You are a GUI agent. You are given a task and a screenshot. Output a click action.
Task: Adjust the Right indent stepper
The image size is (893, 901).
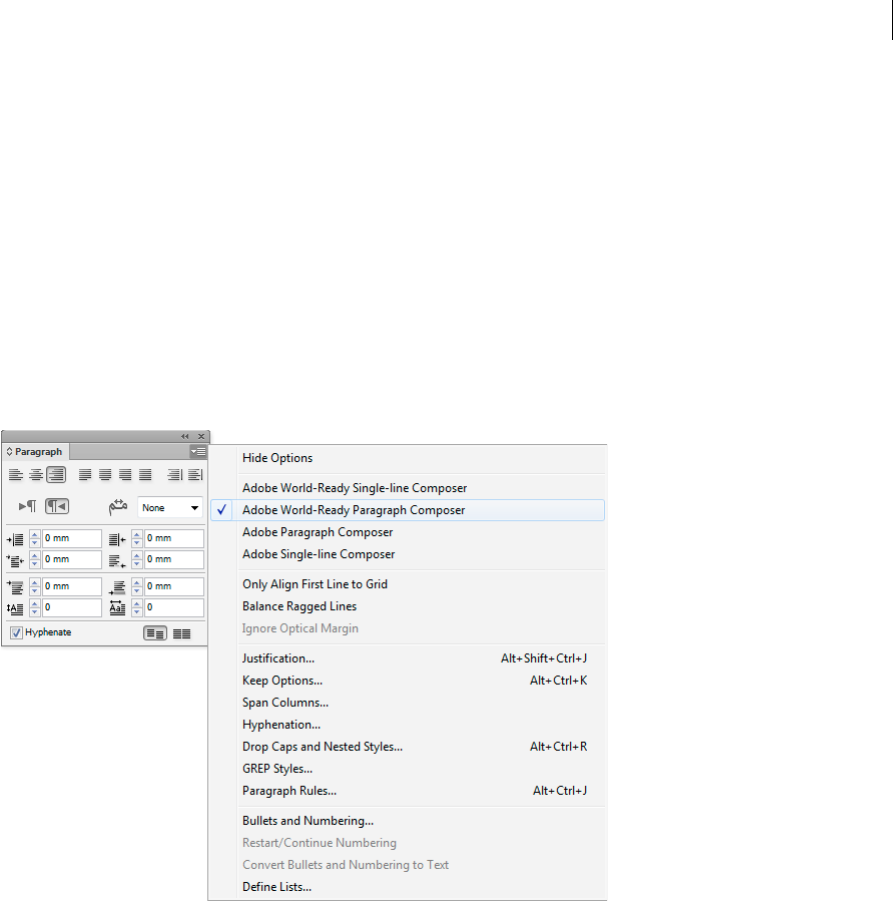pos(137,538)
